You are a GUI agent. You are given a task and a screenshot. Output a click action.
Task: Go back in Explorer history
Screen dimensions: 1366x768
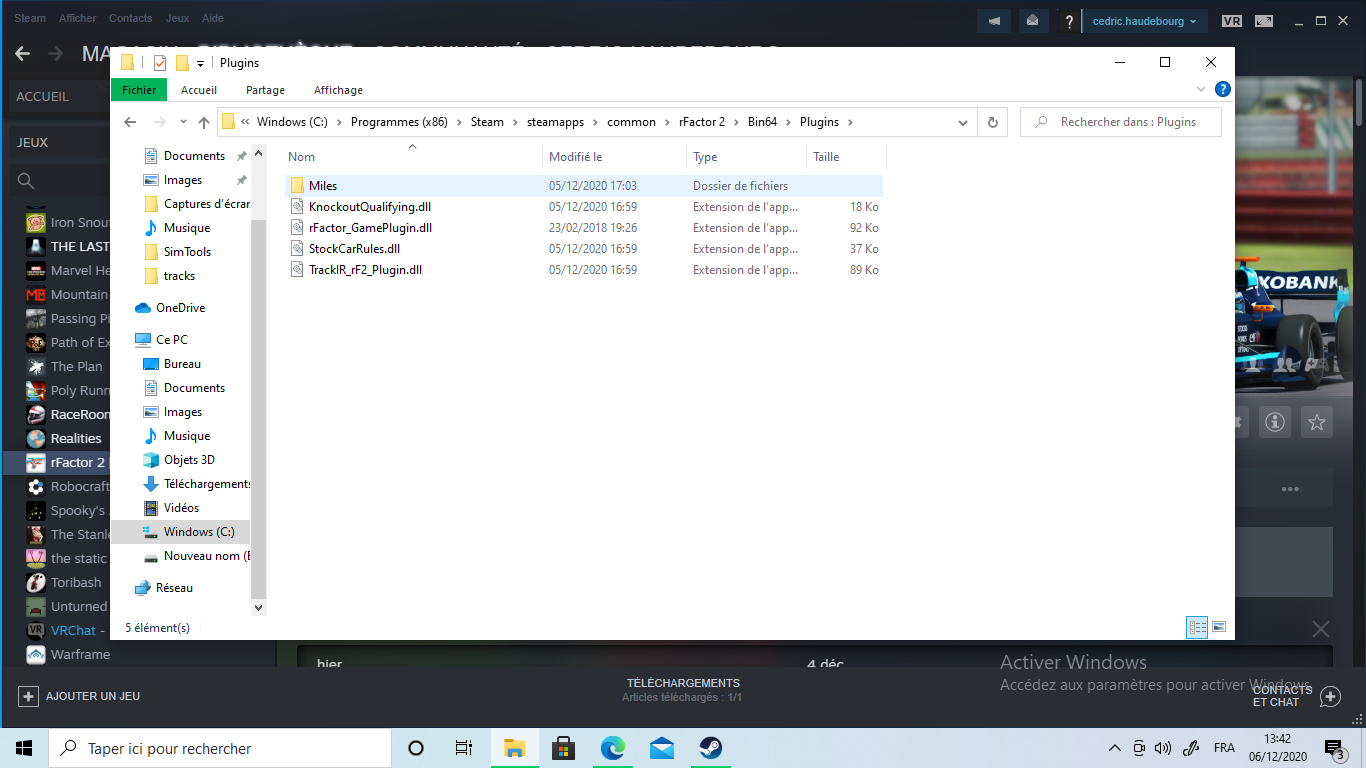[x=129, y=122]
